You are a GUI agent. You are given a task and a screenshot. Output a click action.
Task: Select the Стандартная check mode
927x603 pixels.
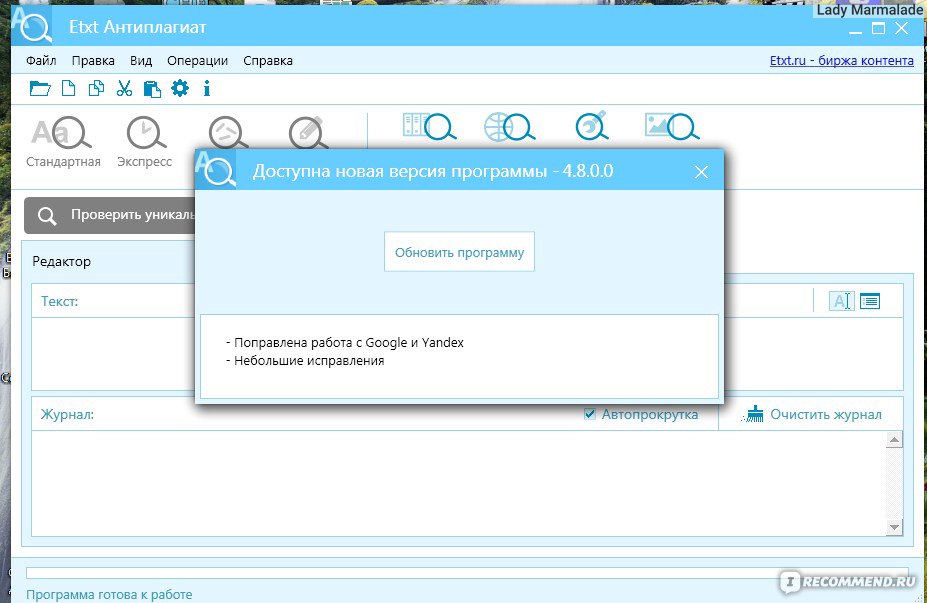pos(63,141)
